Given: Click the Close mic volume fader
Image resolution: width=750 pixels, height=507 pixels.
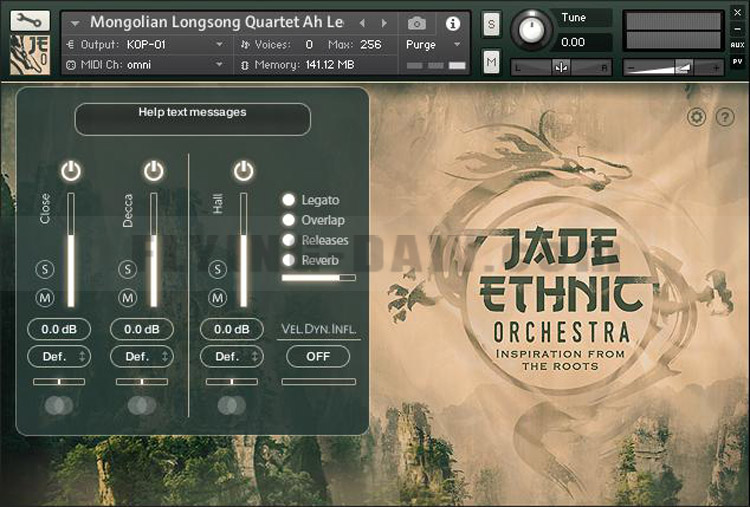Looking at the screenshot, I should 71,250.
